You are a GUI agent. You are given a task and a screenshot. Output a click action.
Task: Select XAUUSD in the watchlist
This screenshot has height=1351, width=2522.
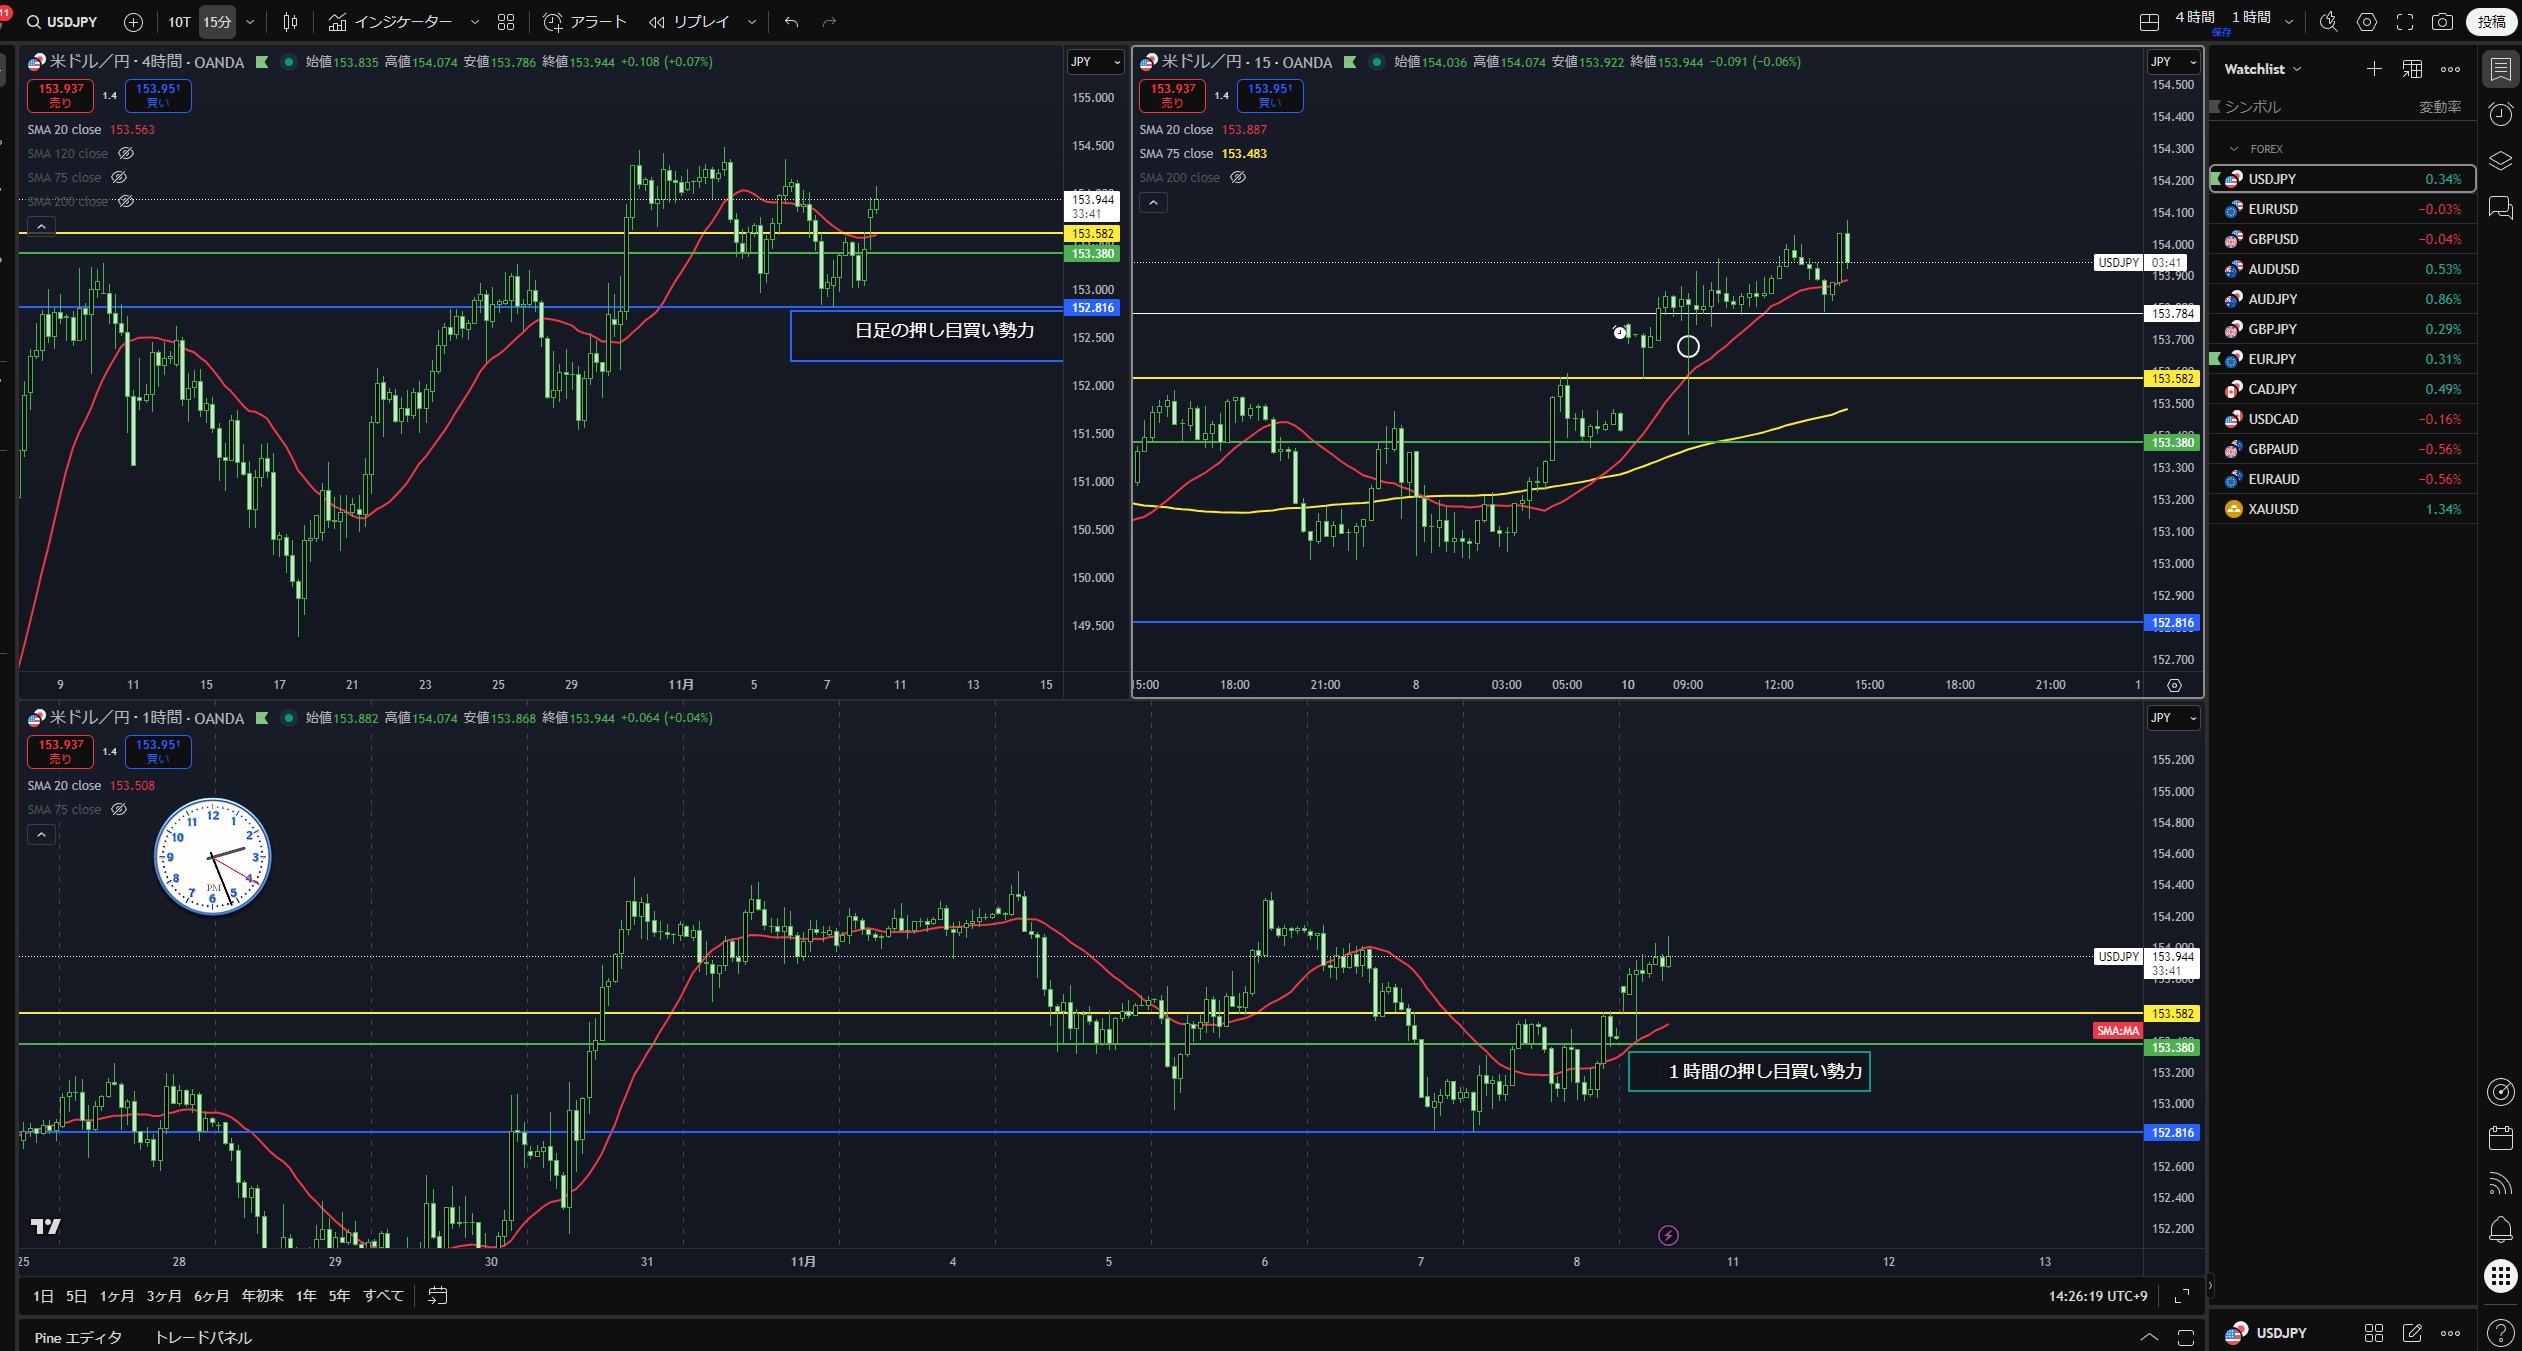click(2273, 509)
